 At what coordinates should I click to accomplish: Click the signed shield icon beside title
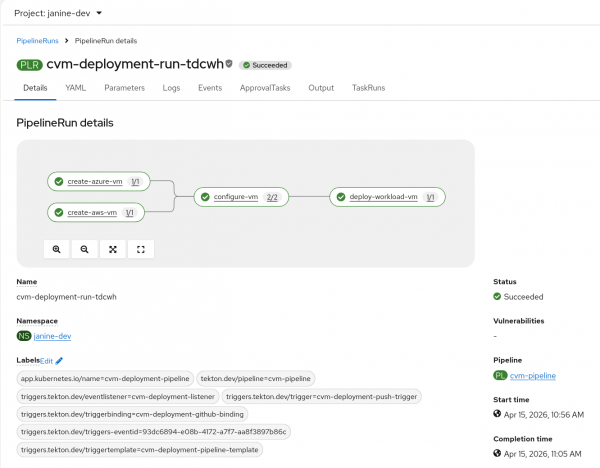tap(229, 64)
